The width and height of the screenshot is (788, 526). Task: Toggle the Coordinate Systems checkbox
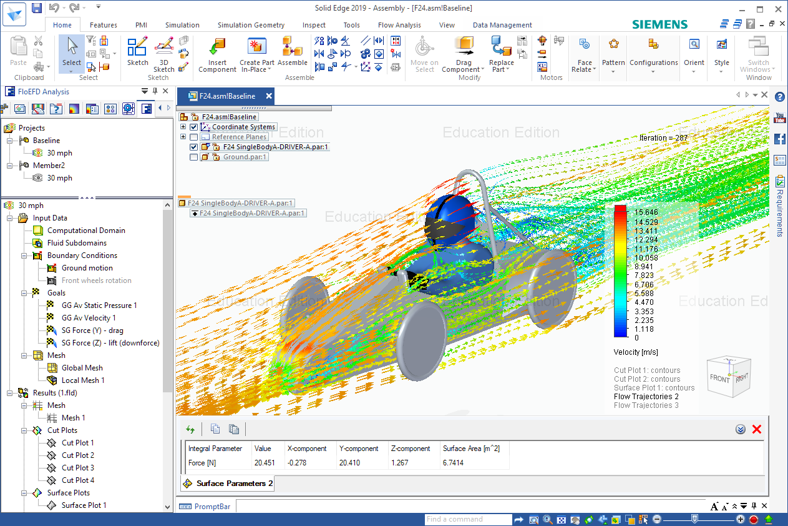pos(193,127)
